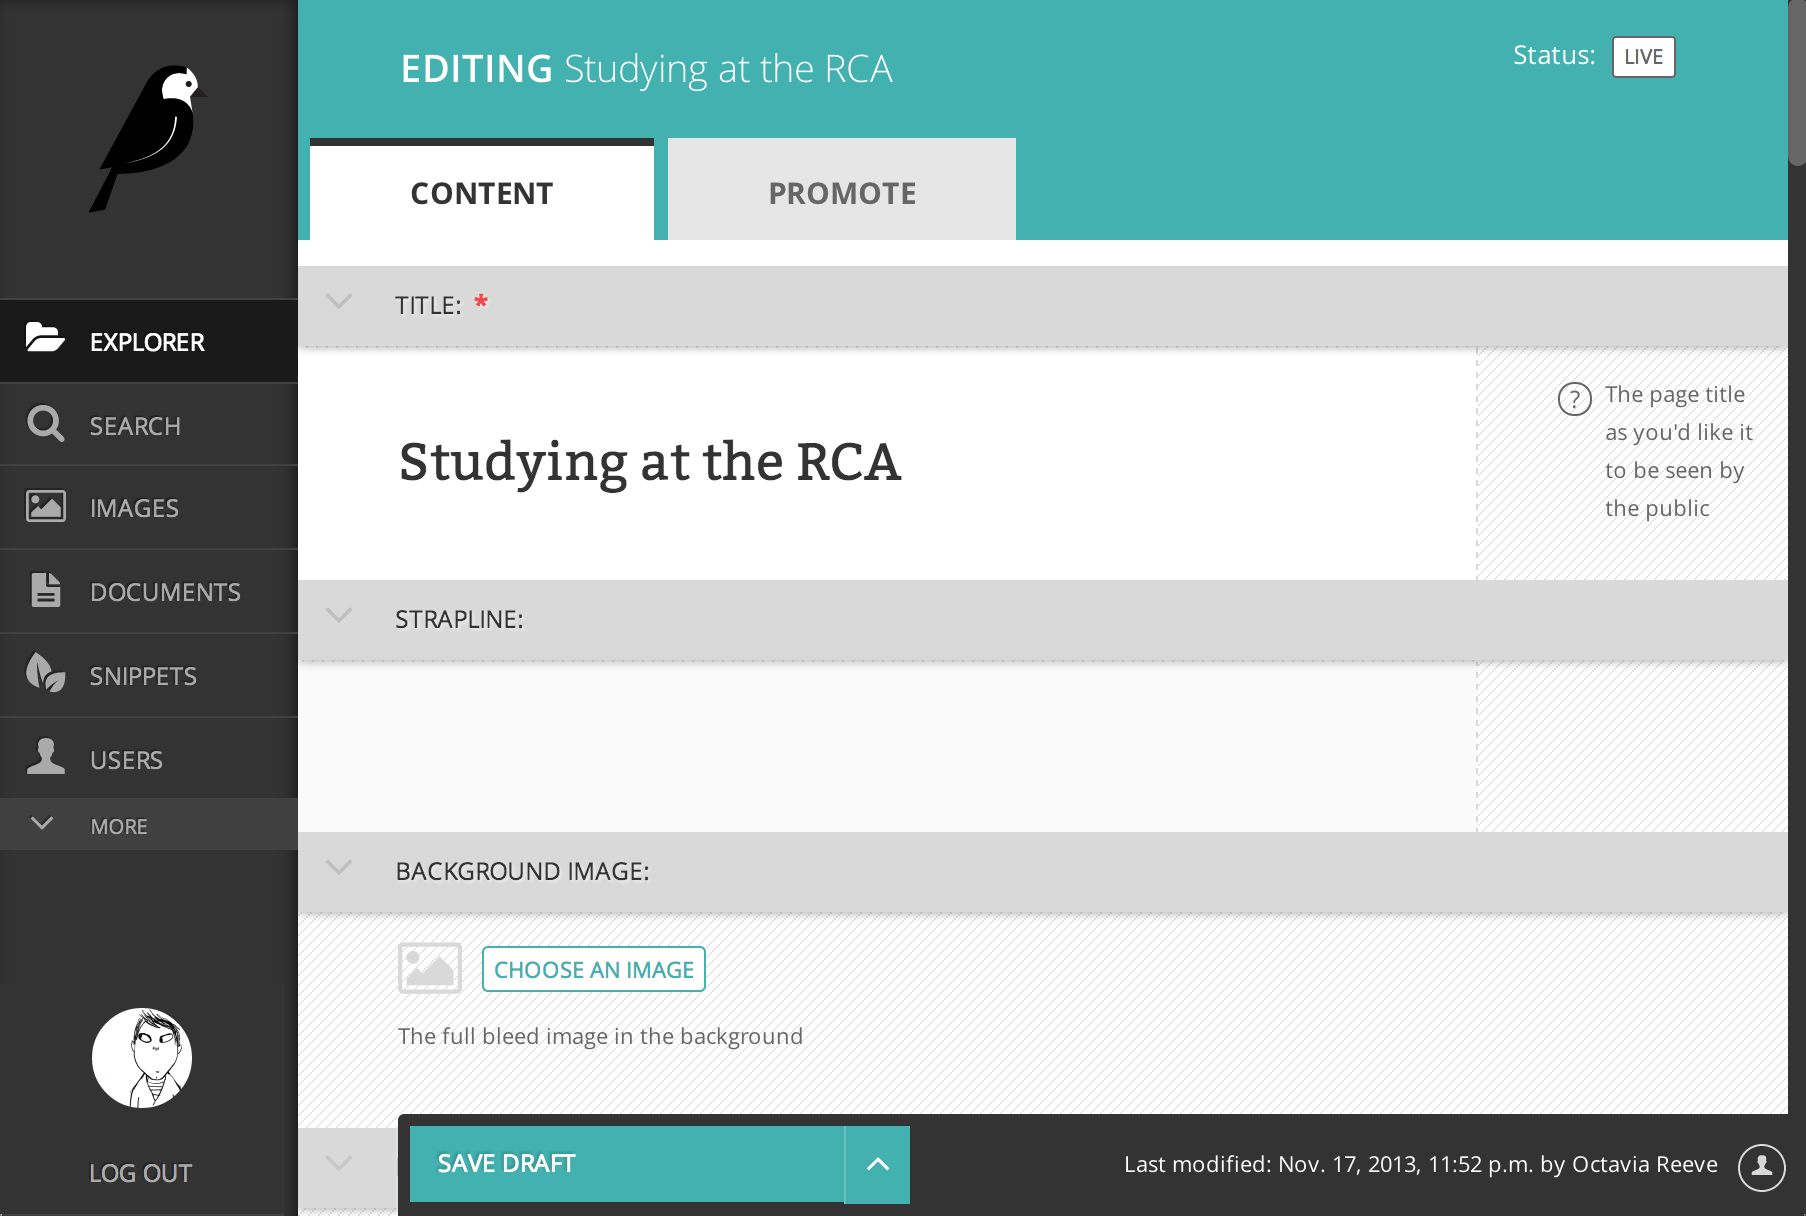Click the Users person icon

click(45, 757)
